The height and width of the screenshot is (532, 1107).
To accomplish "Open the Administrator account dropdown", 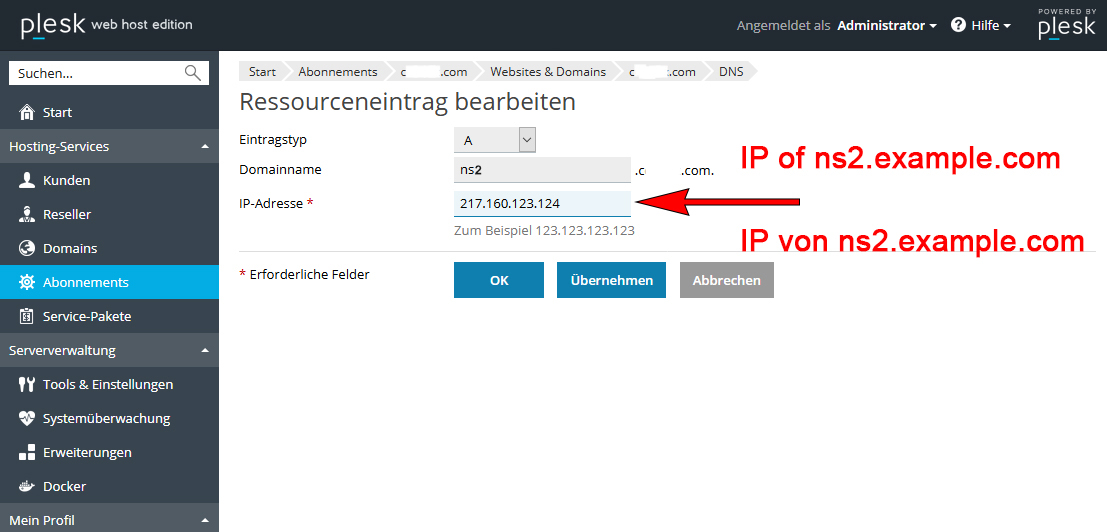I will (886, 25).
